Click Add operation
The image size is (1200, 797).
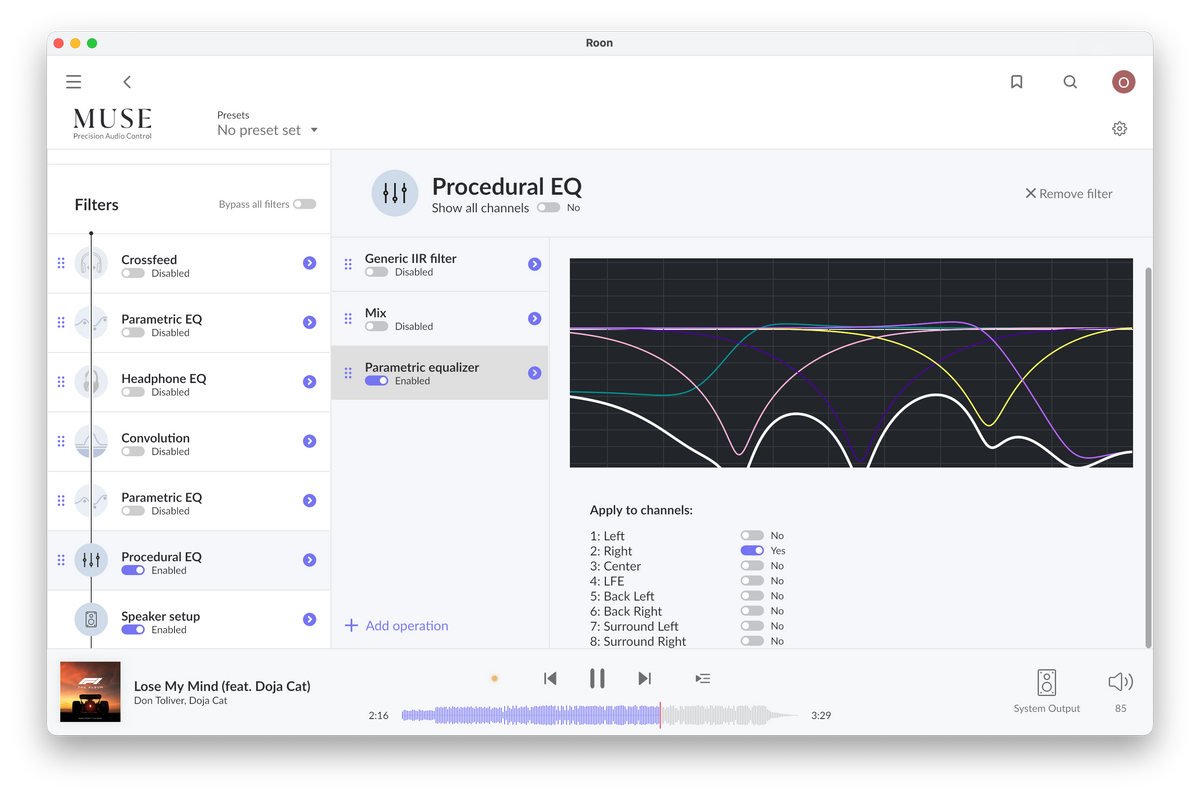coord(396,626)
